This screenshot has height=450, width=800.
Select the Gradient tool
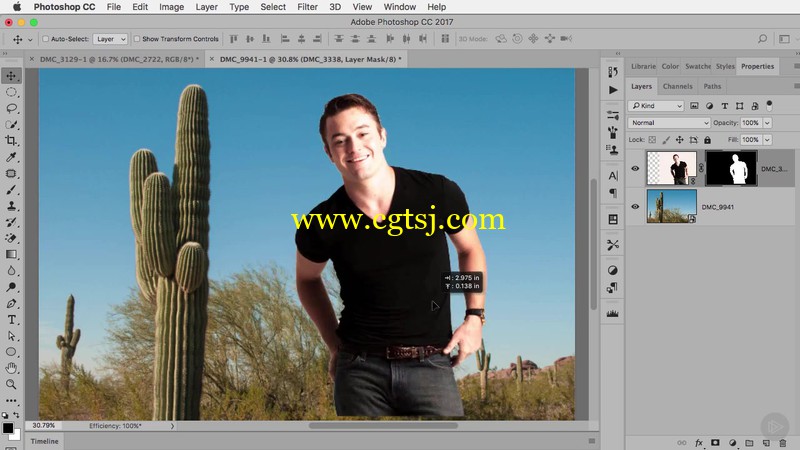(11, 255)
